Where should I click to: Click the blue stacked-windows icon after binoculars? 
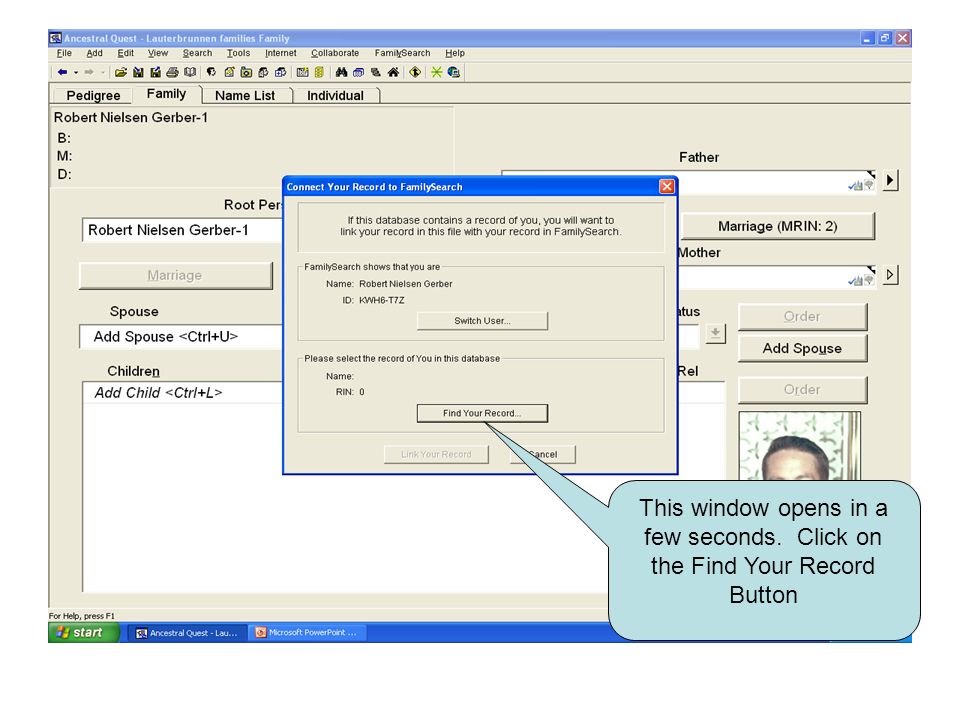click(359, 72)
